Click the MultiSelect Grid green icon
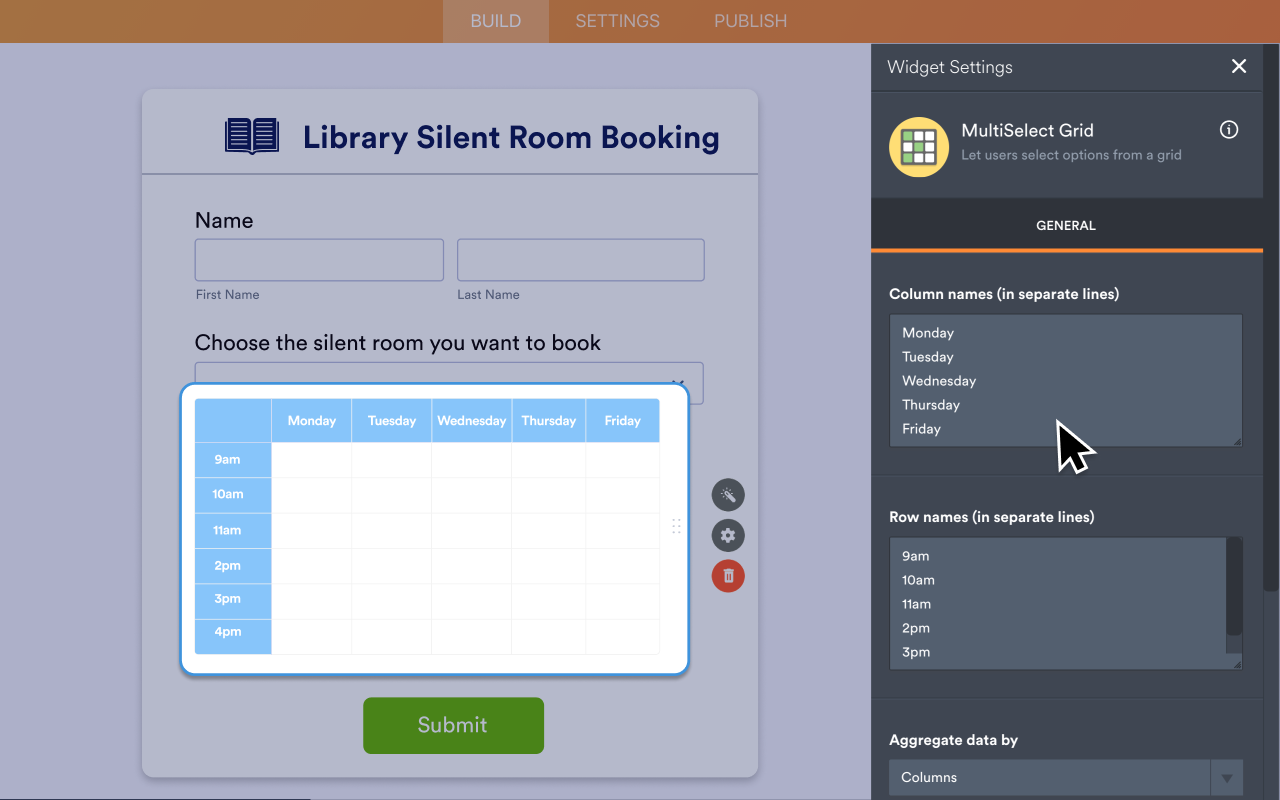This screenshot has width=1280, height=800. [918, 147]
